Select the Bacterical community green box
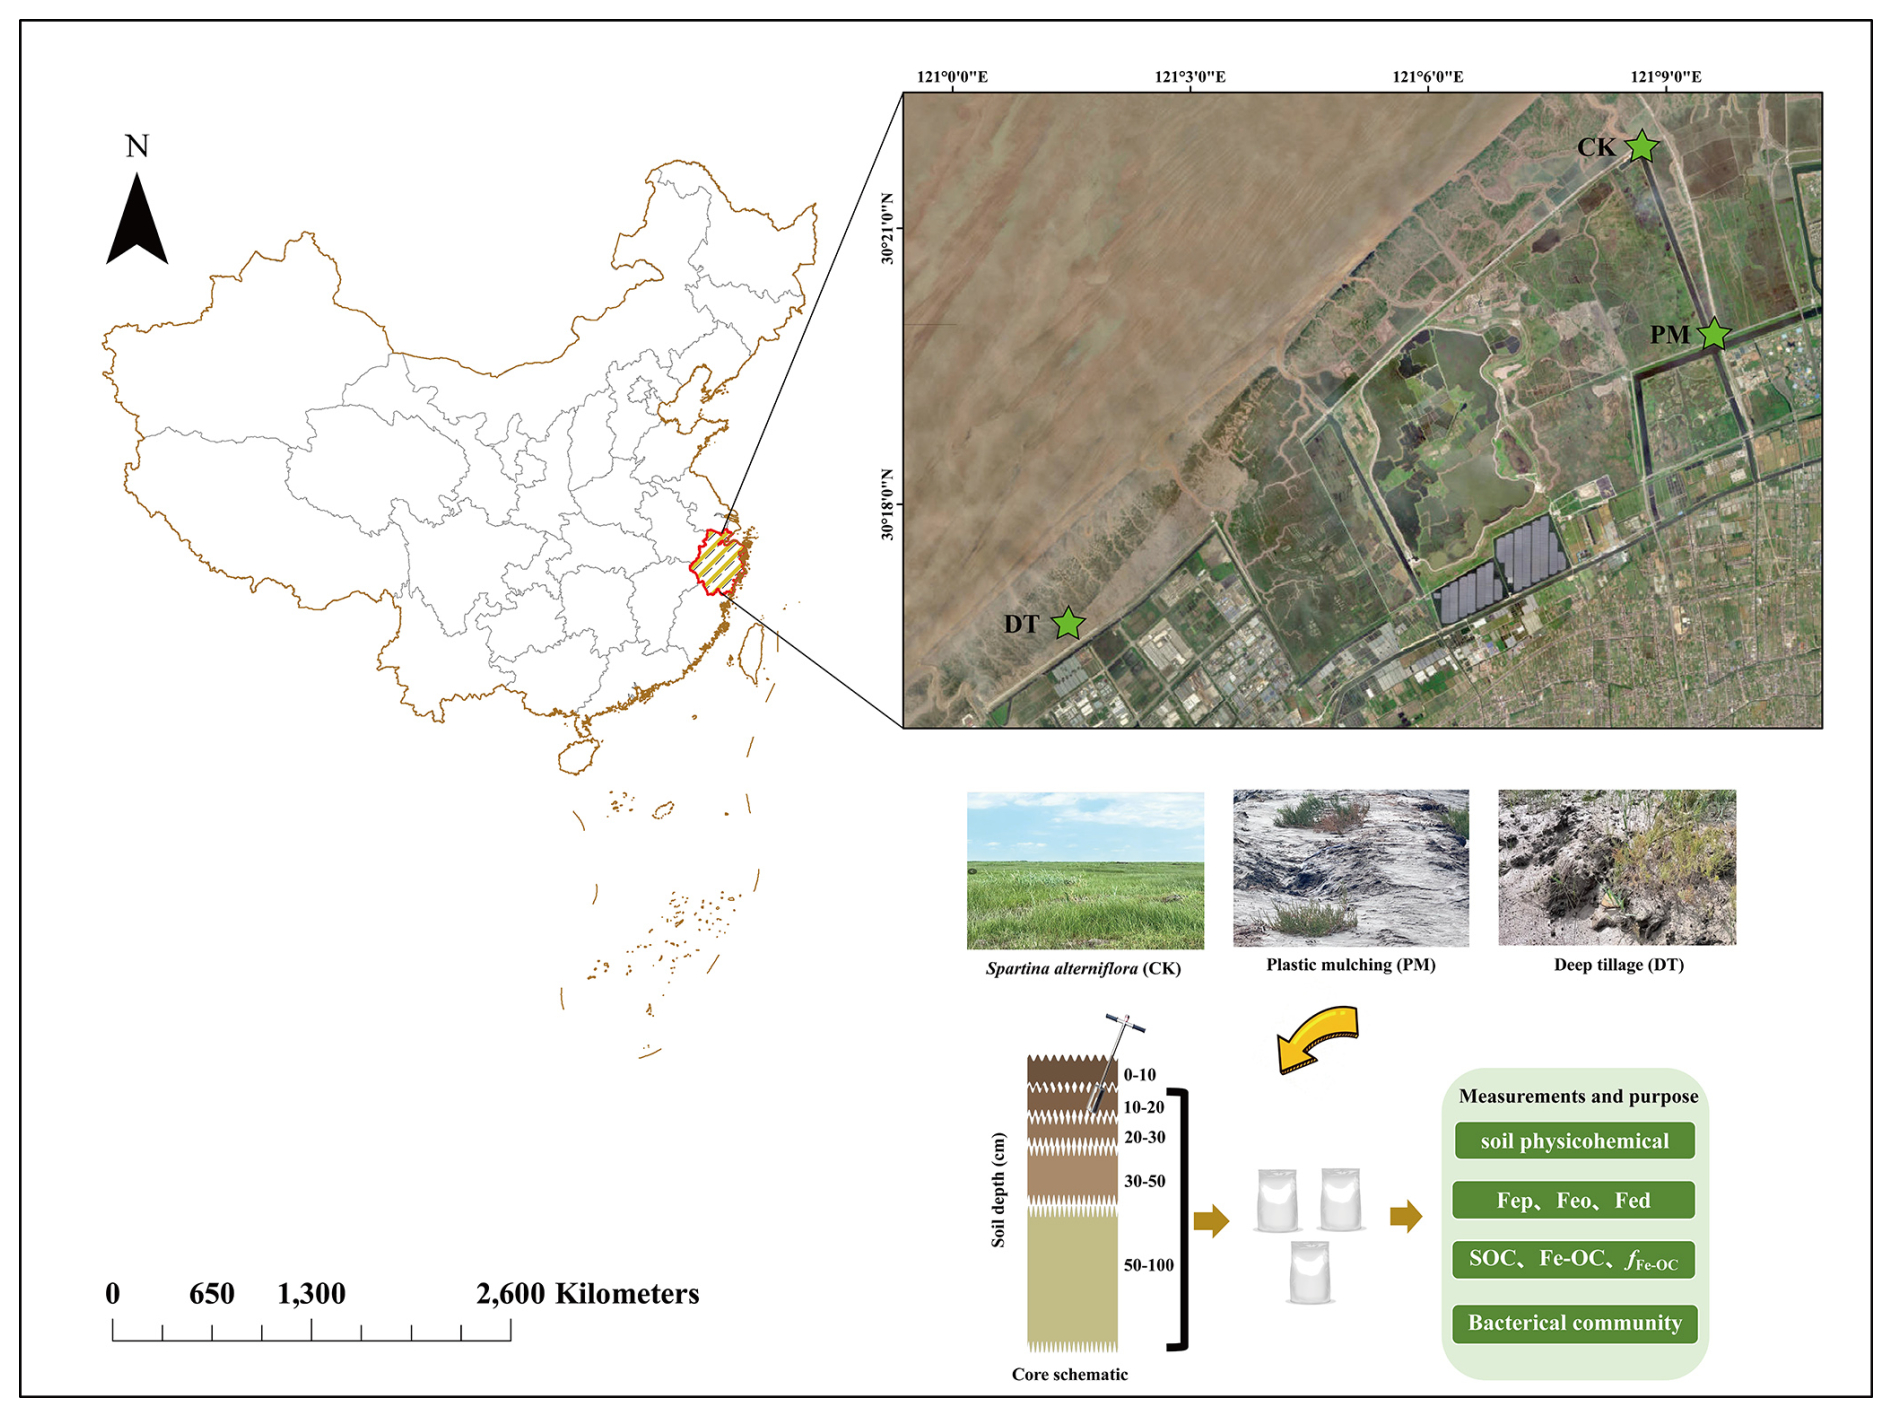Screen dimensions: 1892x1417 [x=1575, y=1323]
